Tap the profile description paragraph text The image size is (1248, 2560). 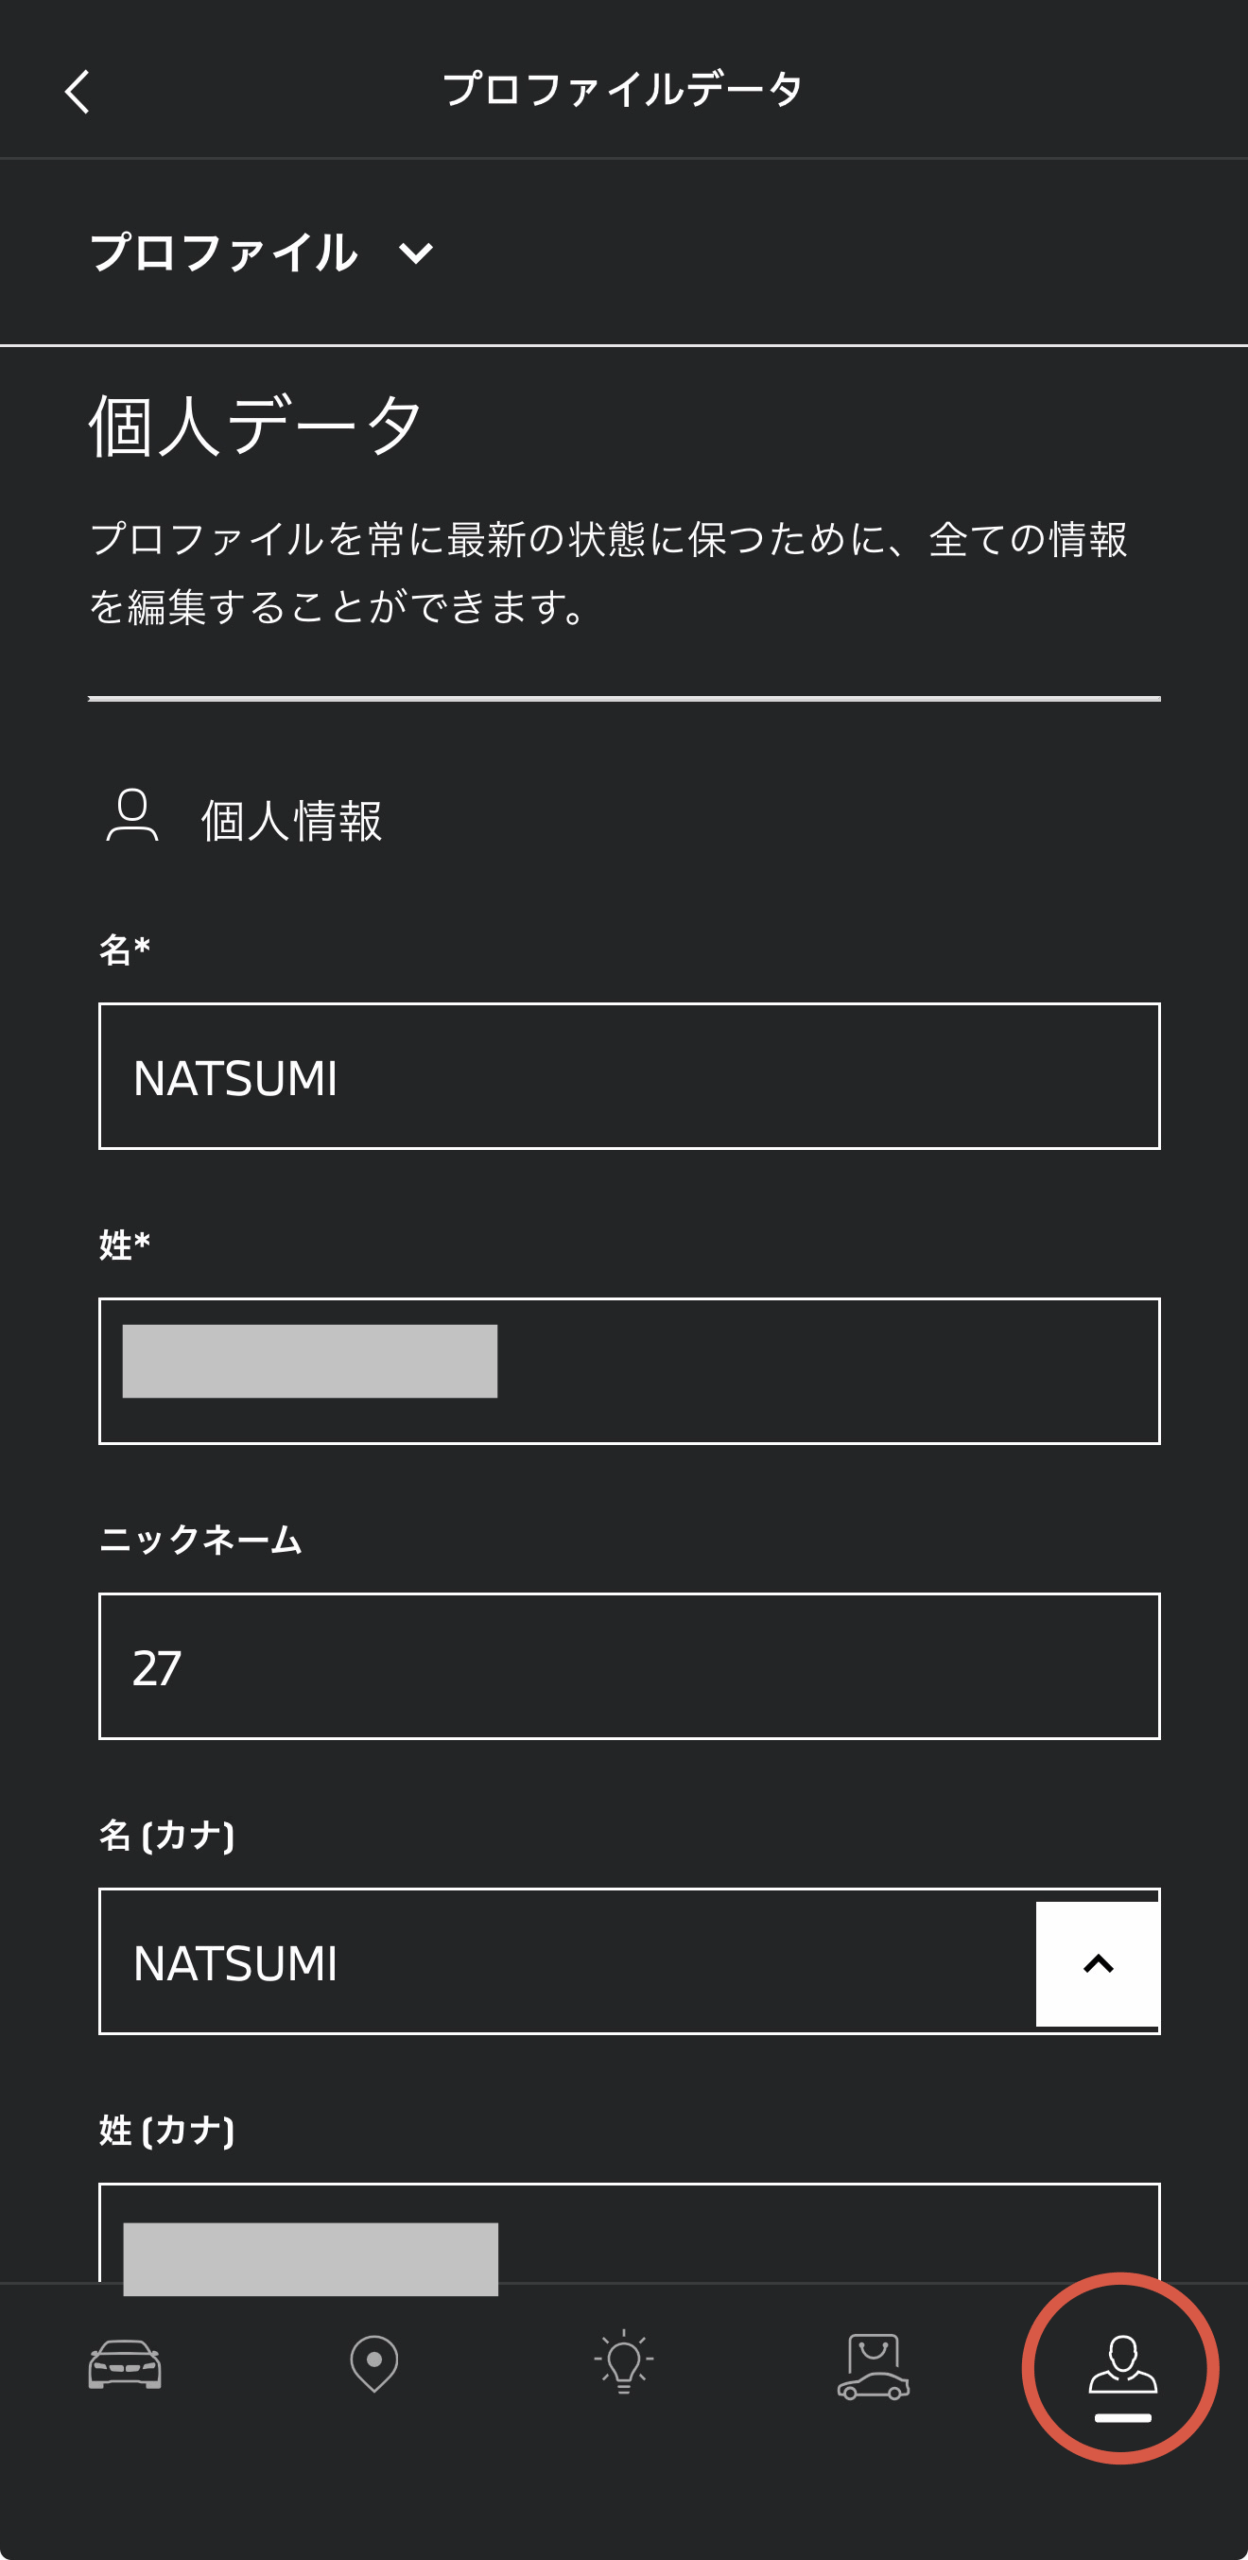(x=608, y=572)
